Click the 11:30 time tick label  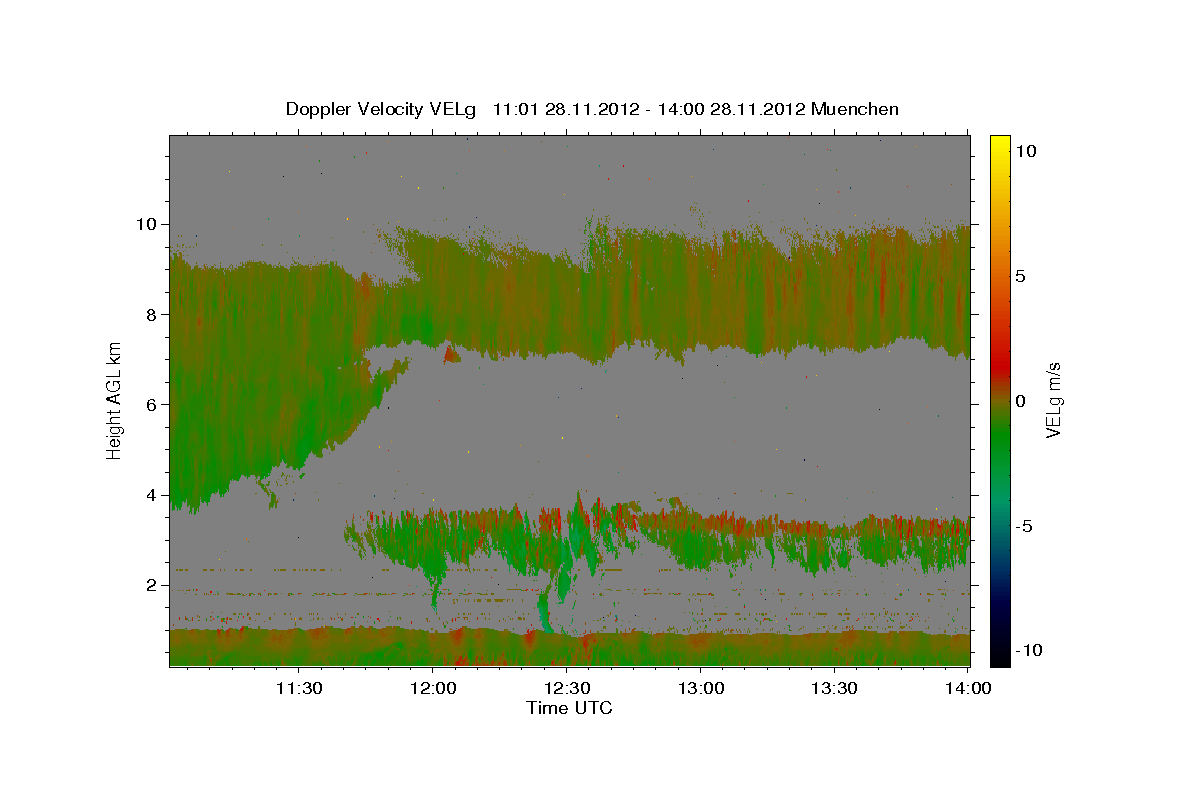pos(298,688)
